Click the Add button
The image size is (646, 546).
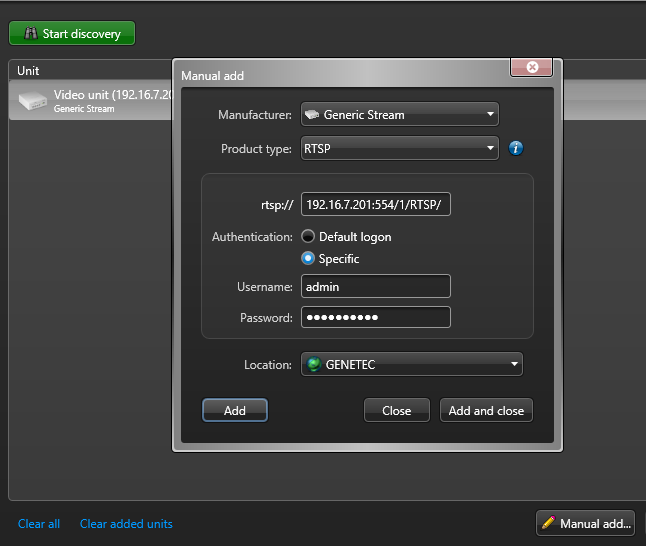235,411
